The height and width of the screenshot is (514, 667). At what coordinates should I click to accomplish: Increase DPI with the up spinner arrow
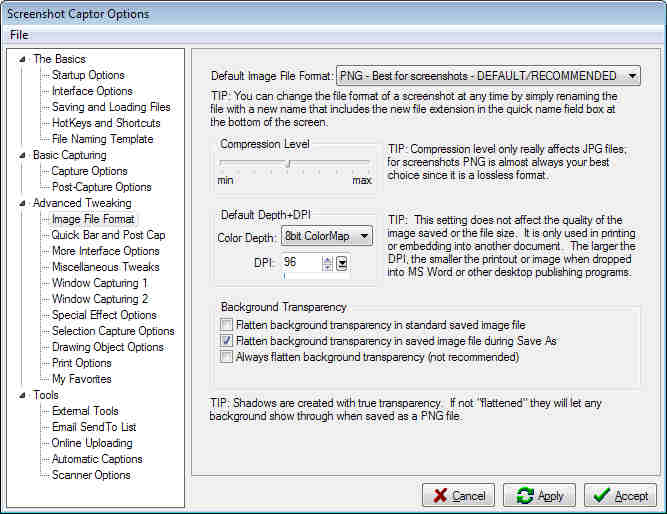pos(327,258)
